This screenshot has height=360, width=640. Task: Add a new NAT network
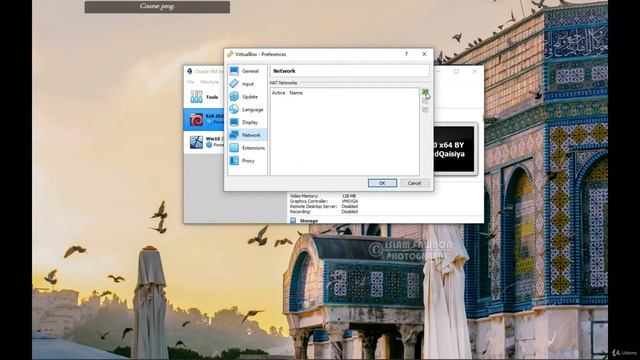click(425, 92)
